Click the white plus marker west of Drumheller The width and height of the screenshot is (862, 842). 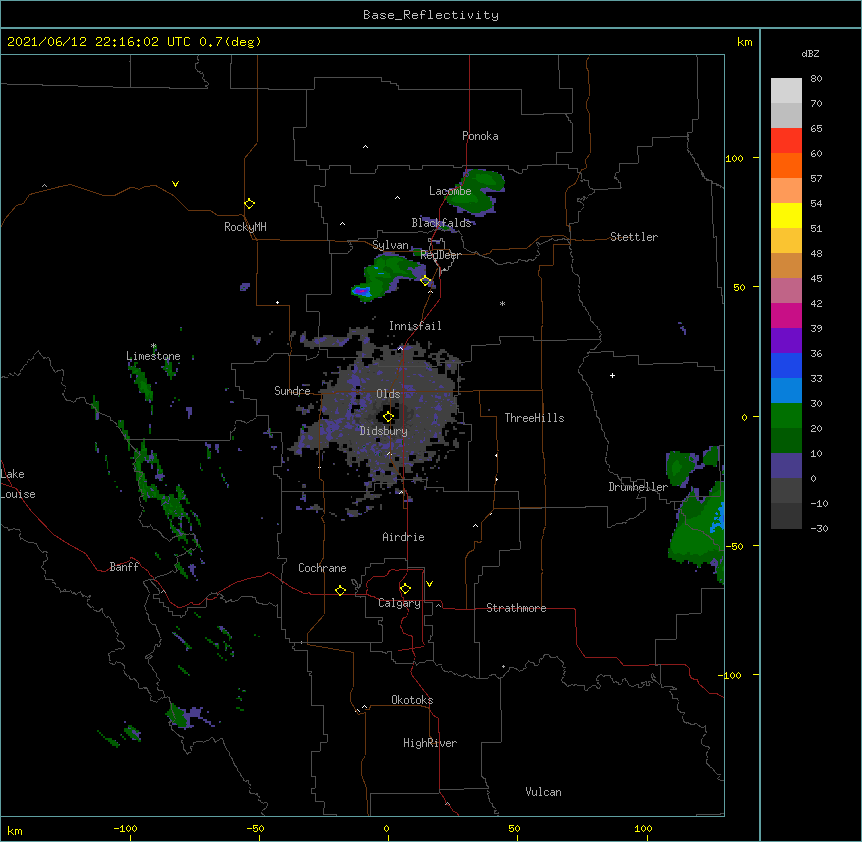point(612,375)
